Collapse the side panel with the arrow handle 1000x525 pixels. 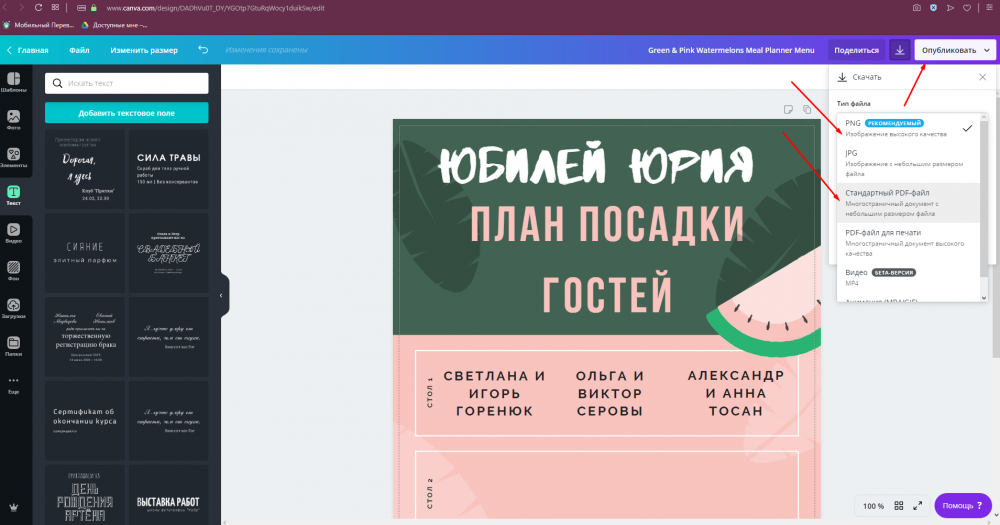[x=221, y=295]
